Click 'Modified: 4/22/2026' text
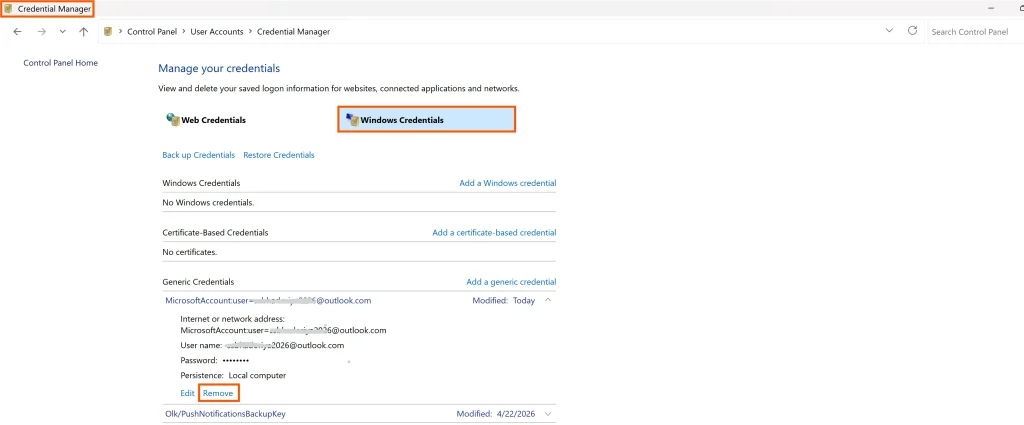Image resolution: width=1024 pixels, height=425 pixels. pos(496,414)
